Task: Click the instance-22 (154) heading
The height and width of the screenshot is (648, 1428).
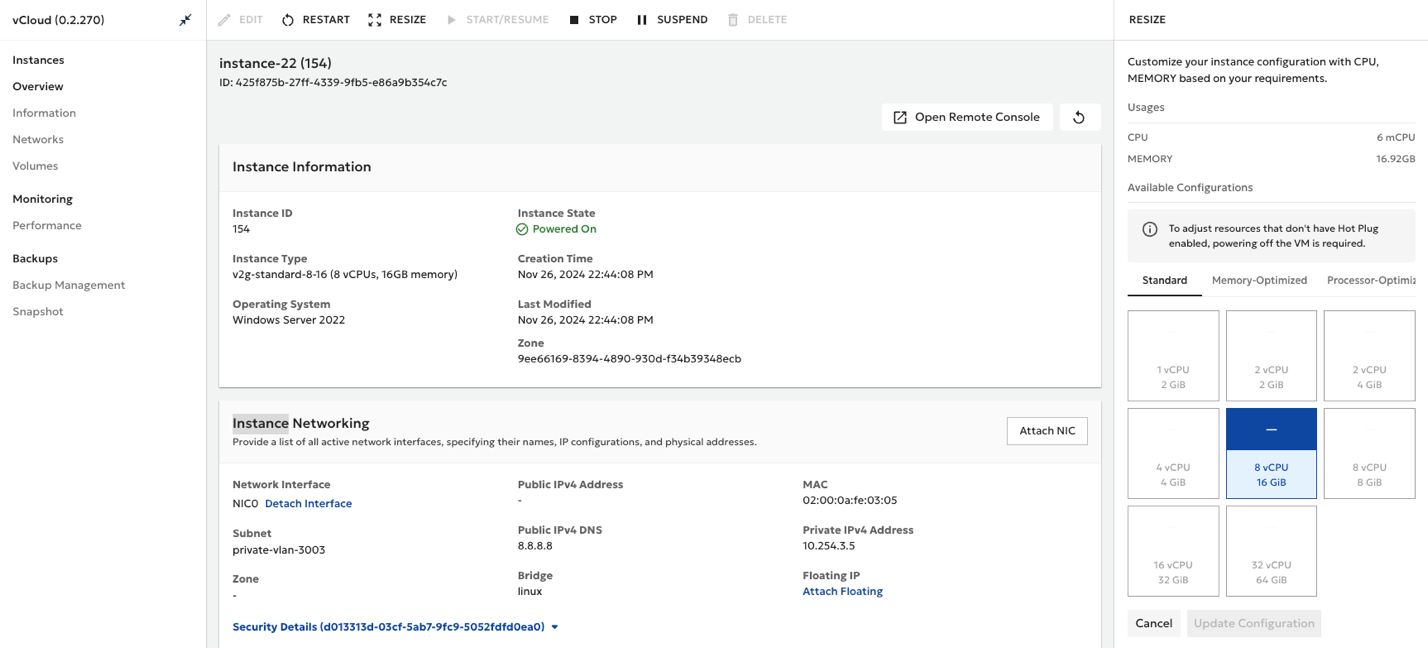Action: click(x=275, y=63)
